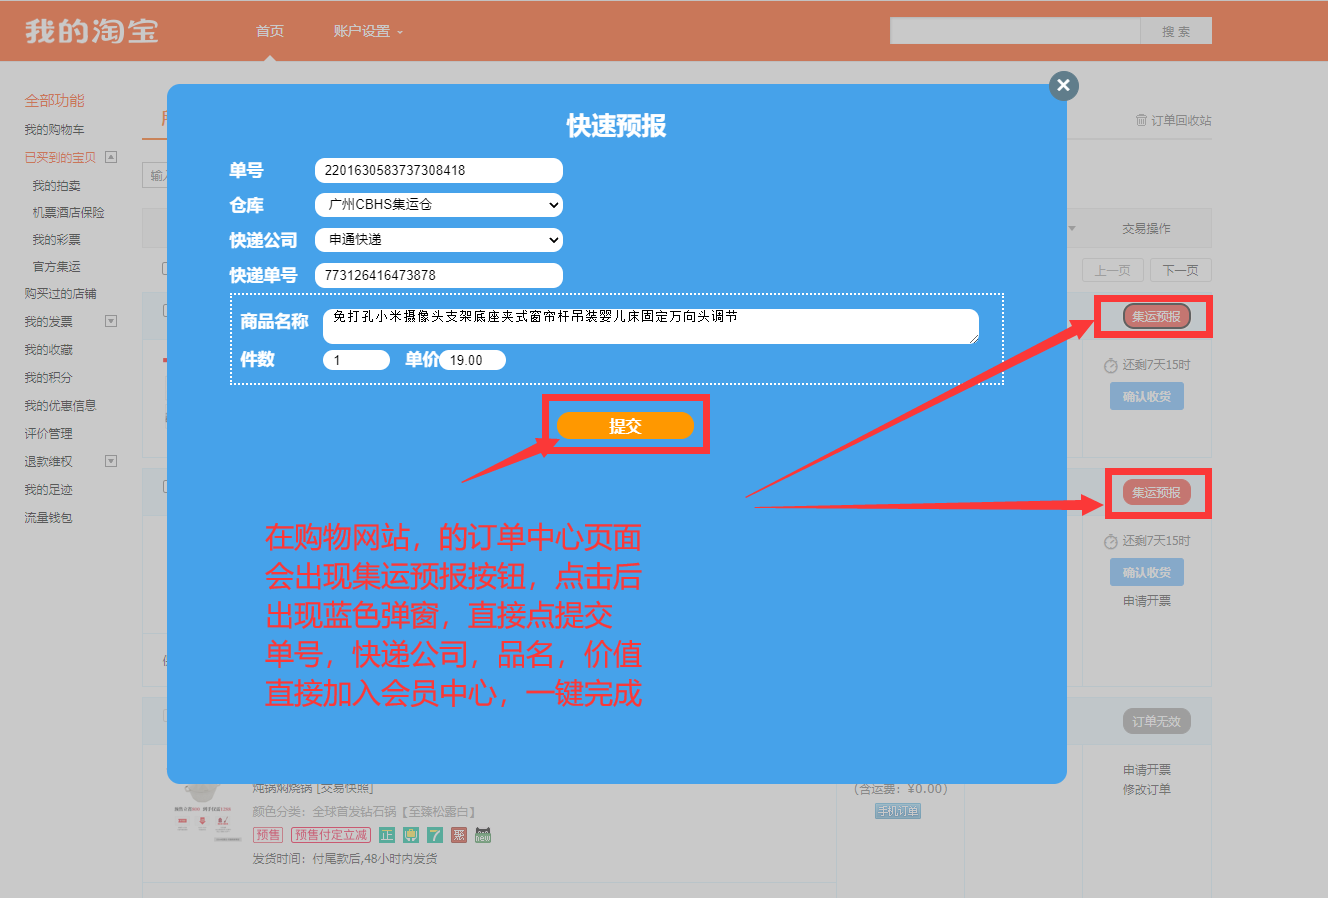Viewport: 1328px width, 898px height.
Task: Click the 颜色分类 product attribute text
Action: click(x=365, y=811)
